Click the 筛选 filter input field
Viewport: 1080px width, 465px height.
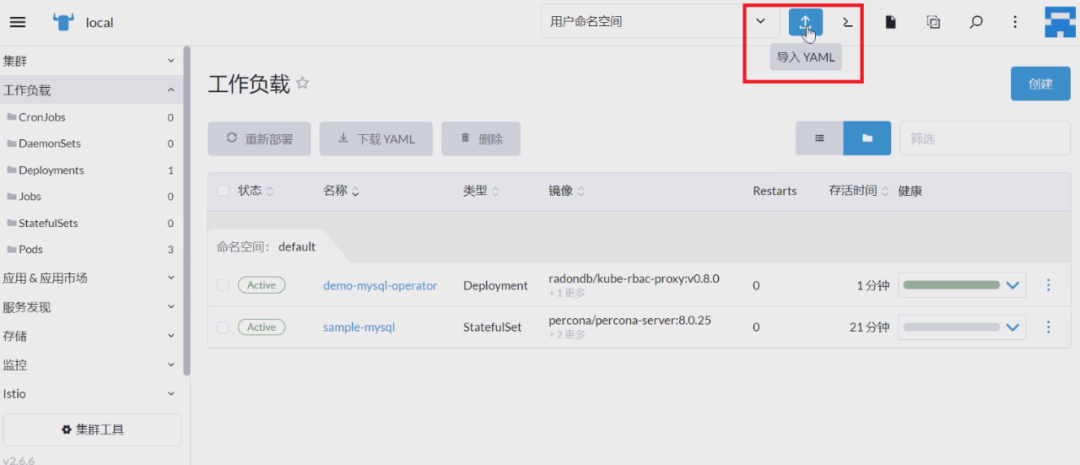[x=985, y=138]
